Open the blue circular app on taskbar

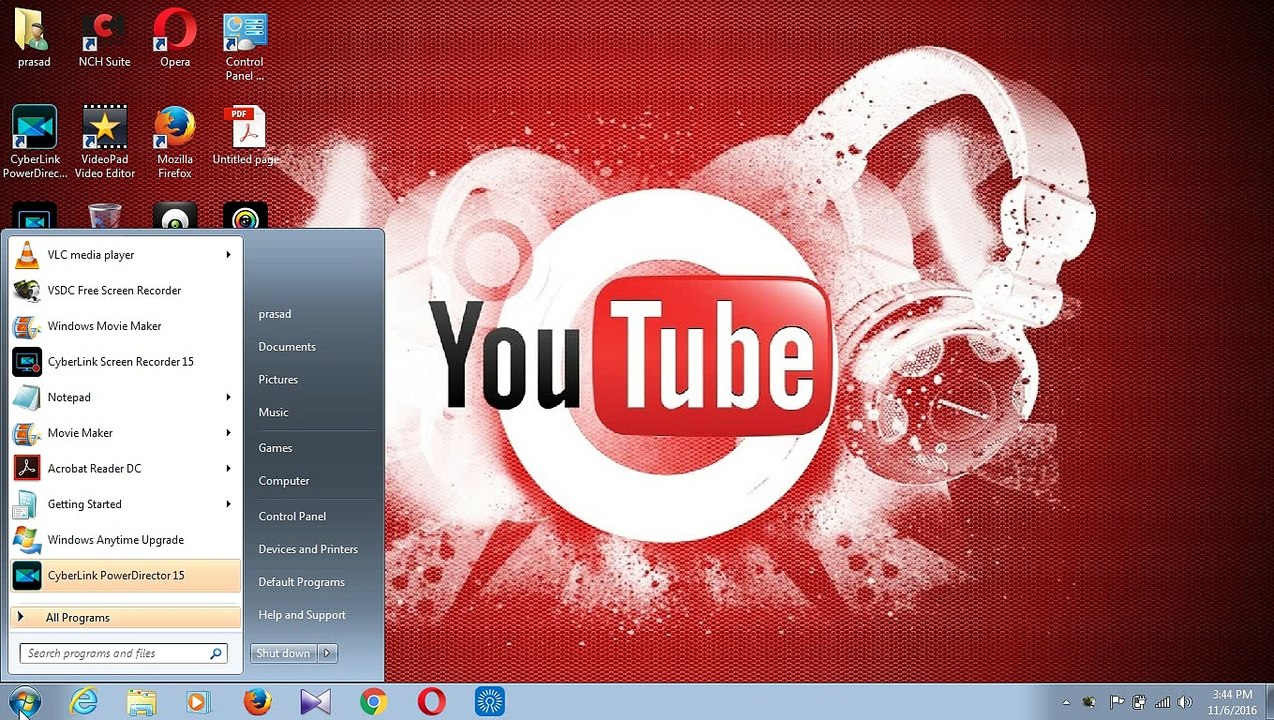click(x=489, y=702)
